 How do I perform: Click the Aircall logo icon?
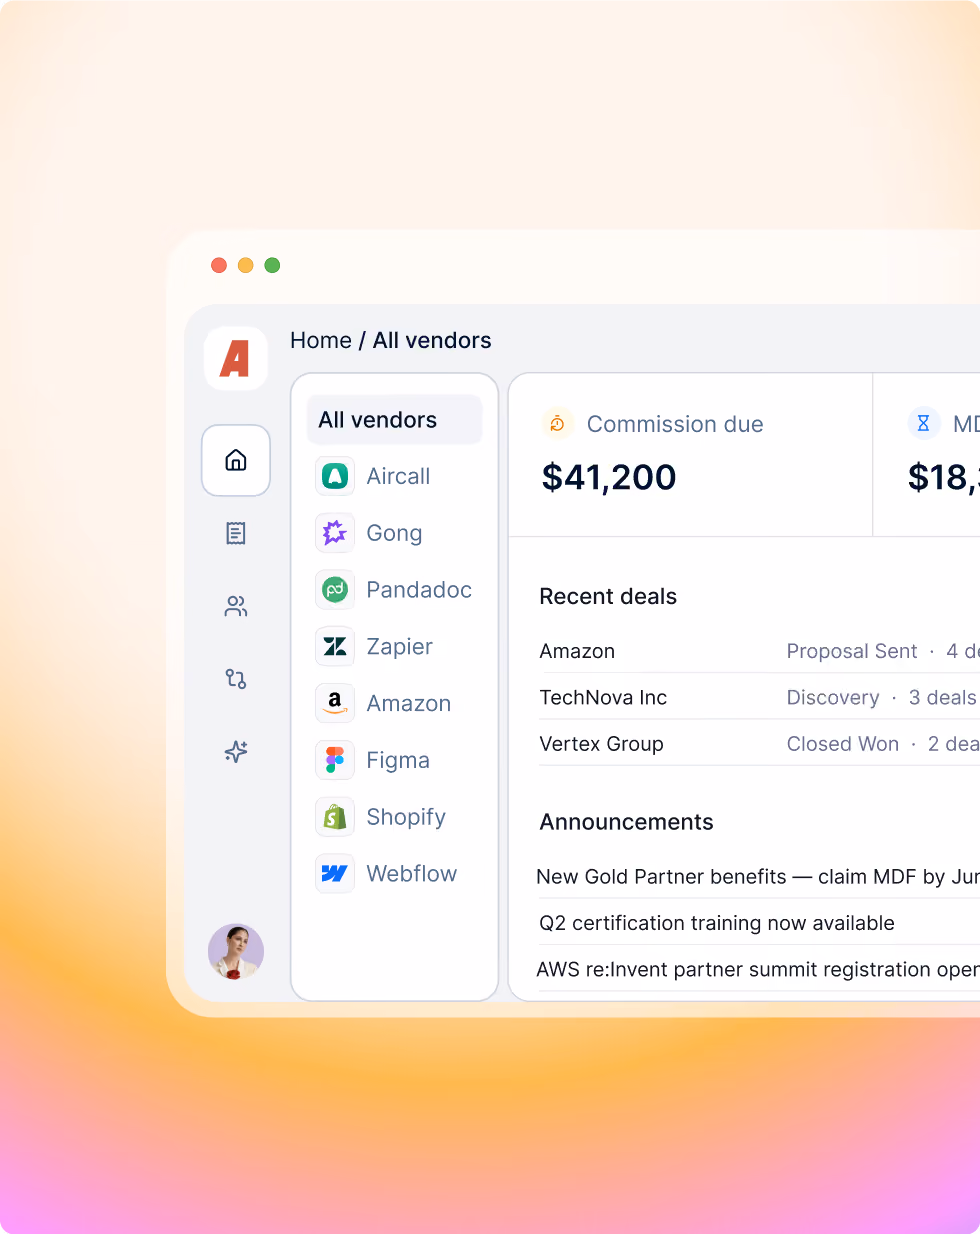click(x=335, y=476)
